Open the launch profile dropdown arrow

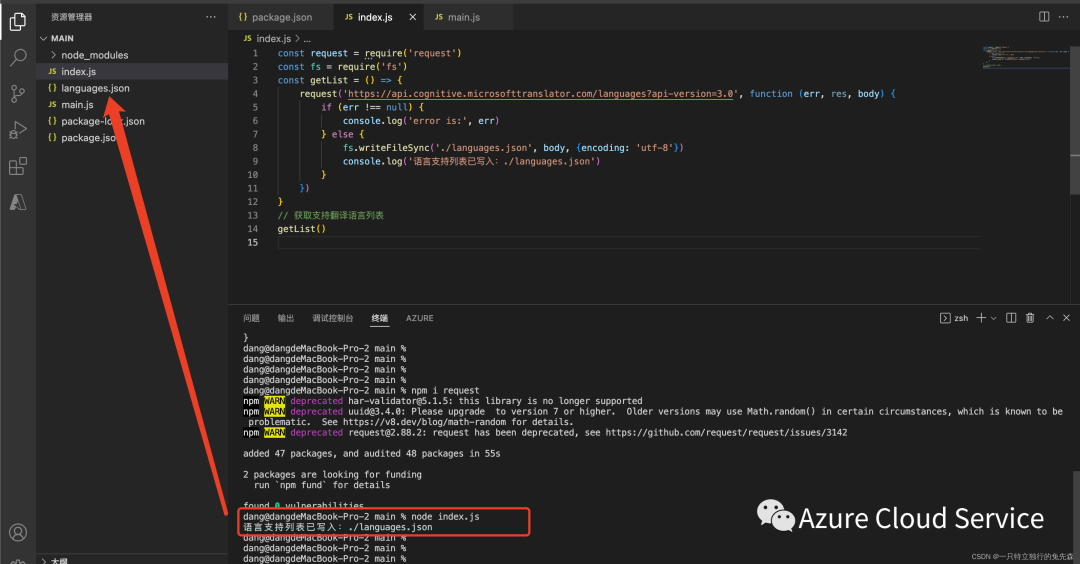(993, 318)
